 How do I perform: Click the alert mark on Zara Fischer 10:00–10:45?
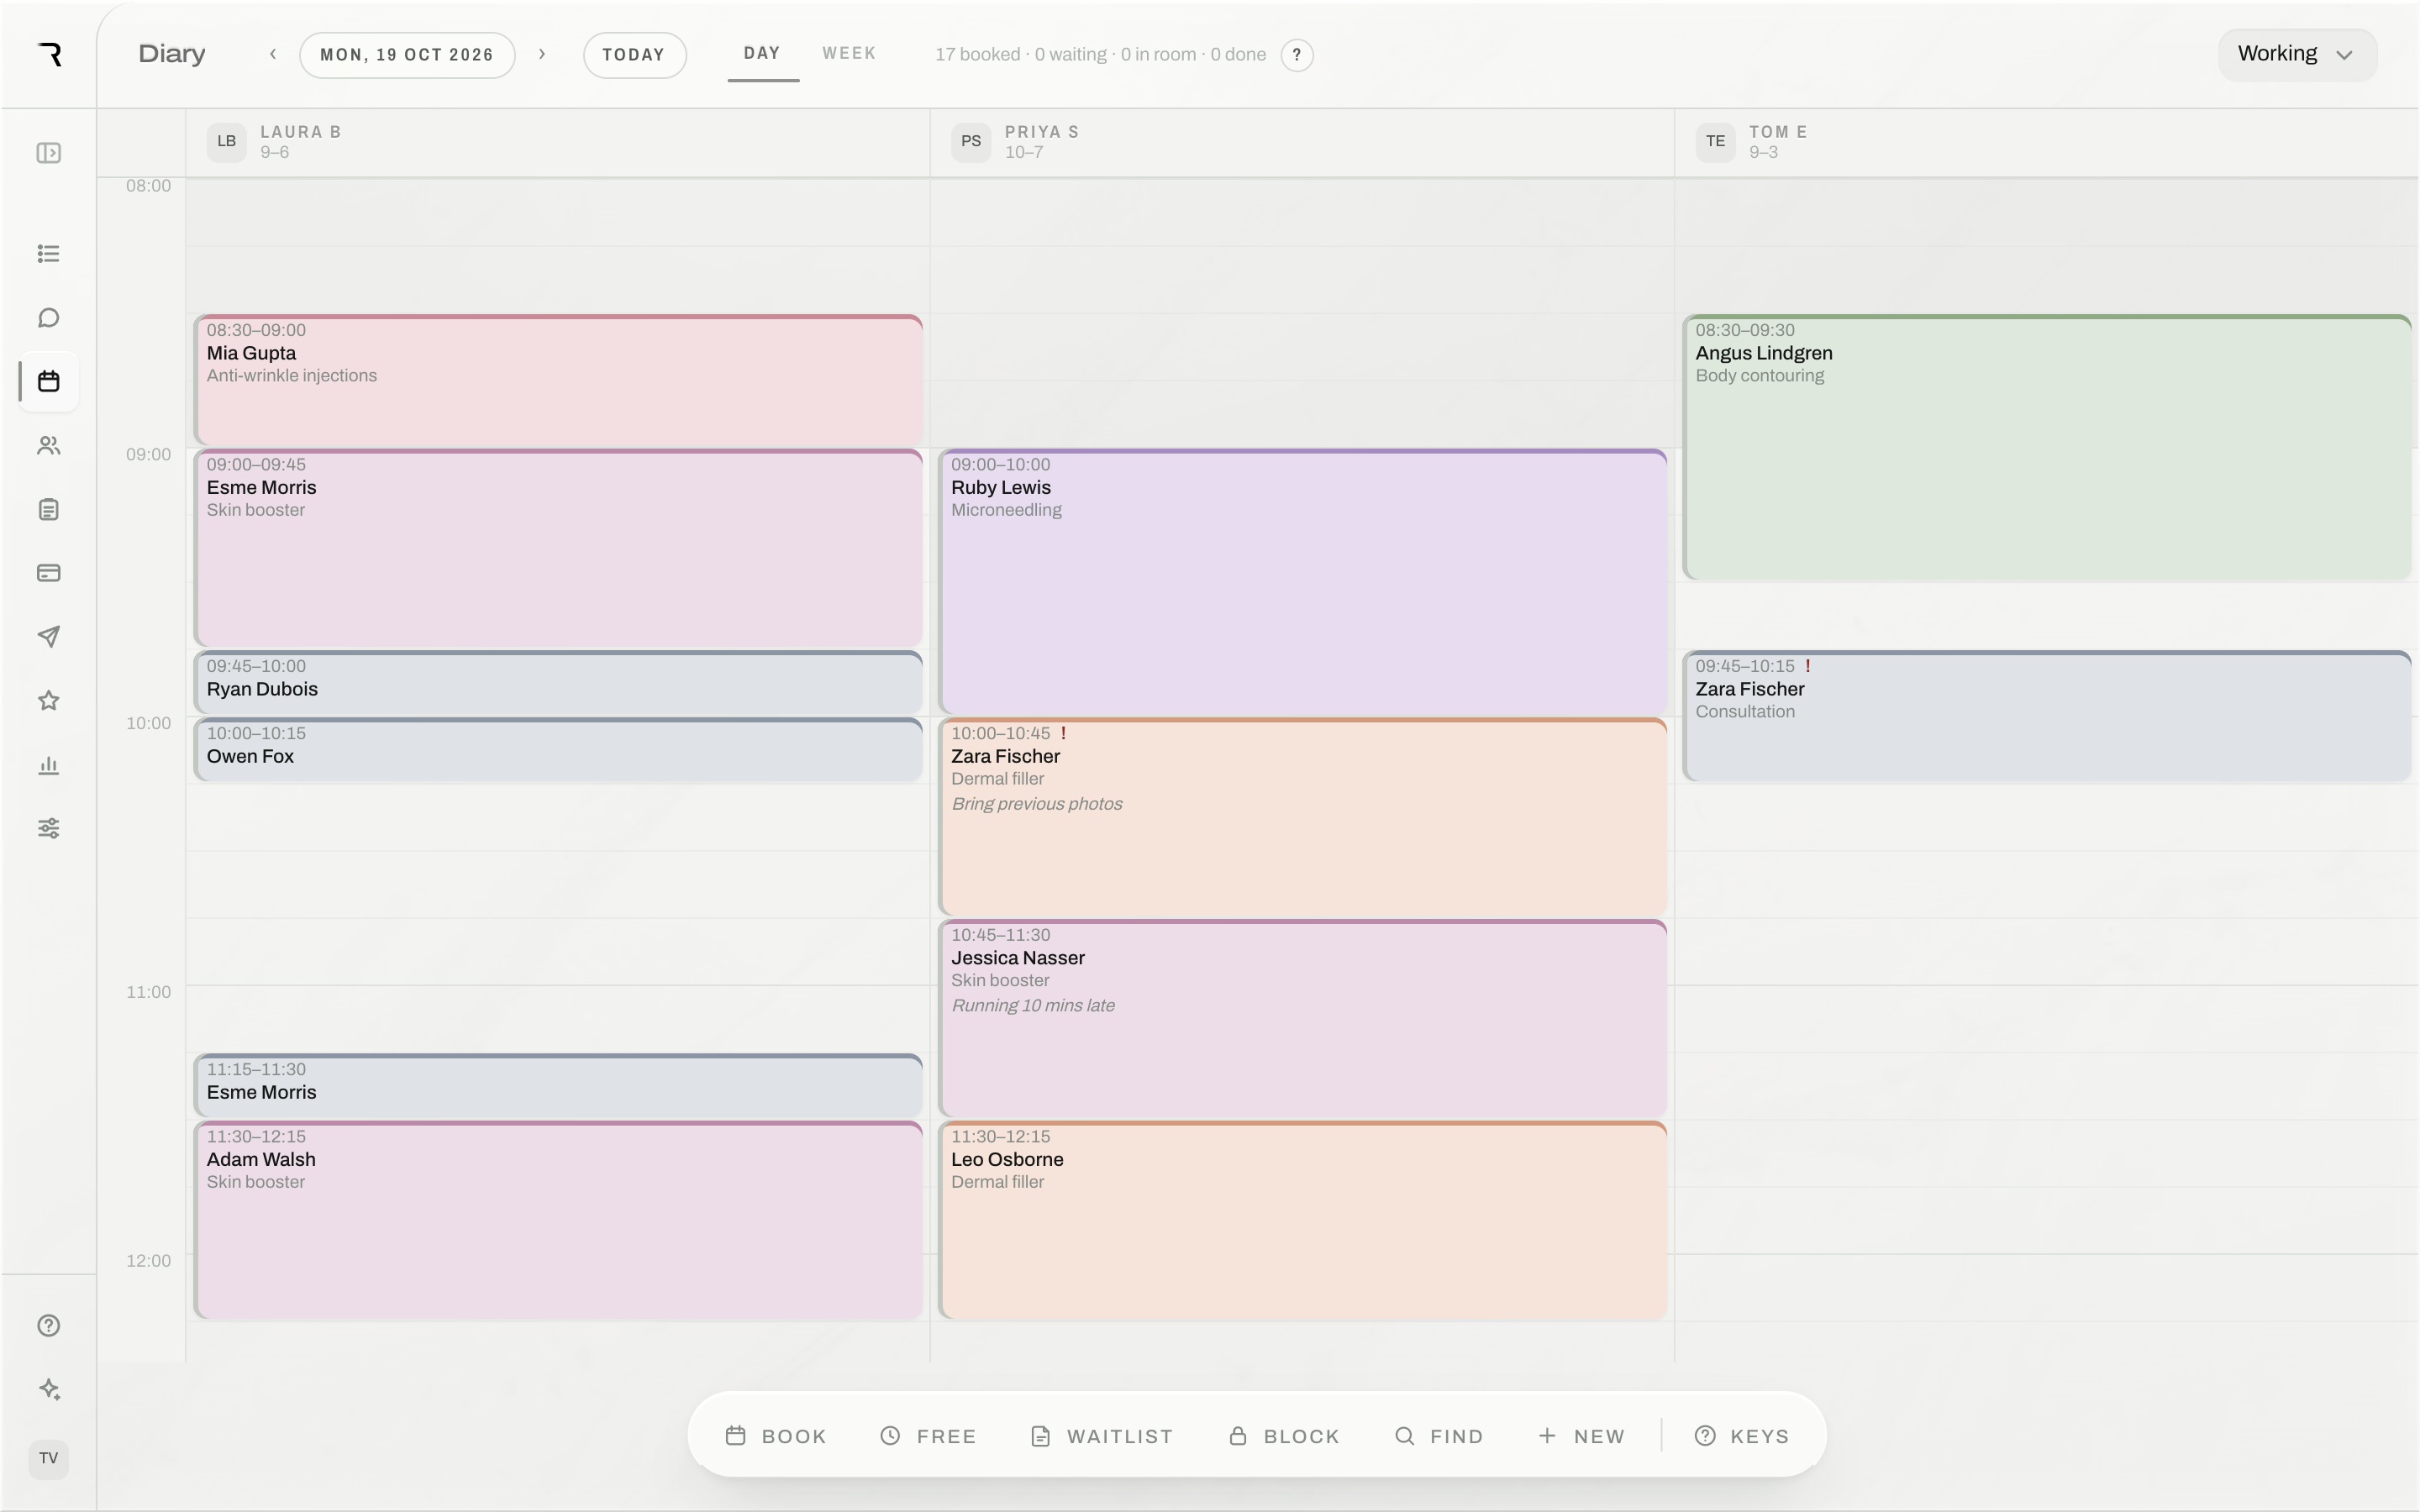click(x=1063, y=733)
